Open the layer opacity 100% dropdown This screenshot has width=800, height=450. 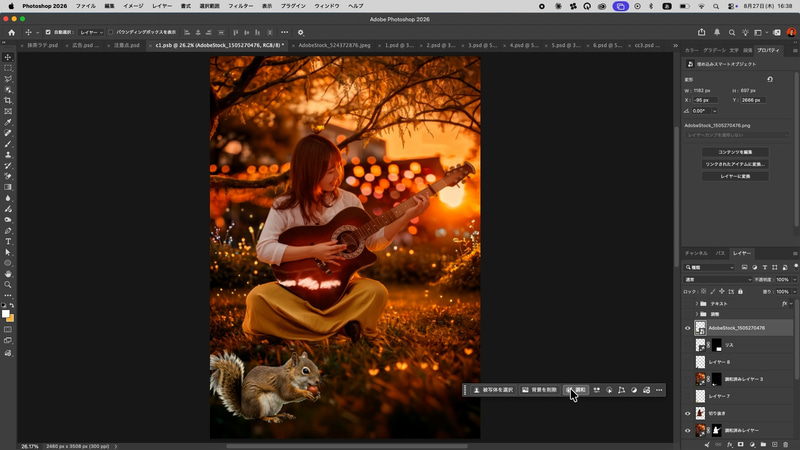tap(794, 280)
